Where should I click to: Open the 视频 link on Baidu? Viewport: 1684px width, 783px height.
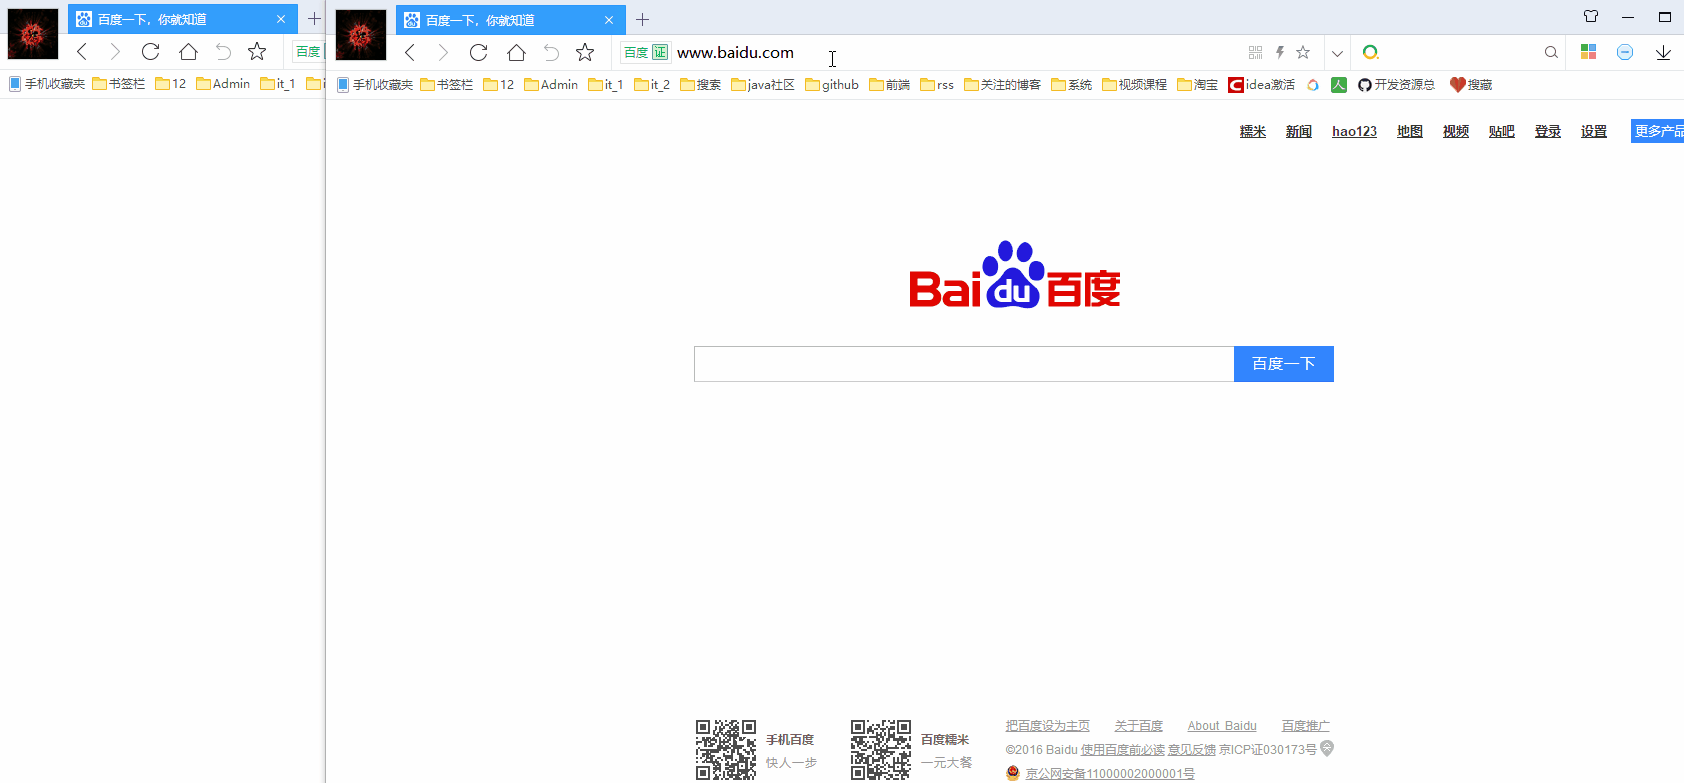(x=1456, y=131)
